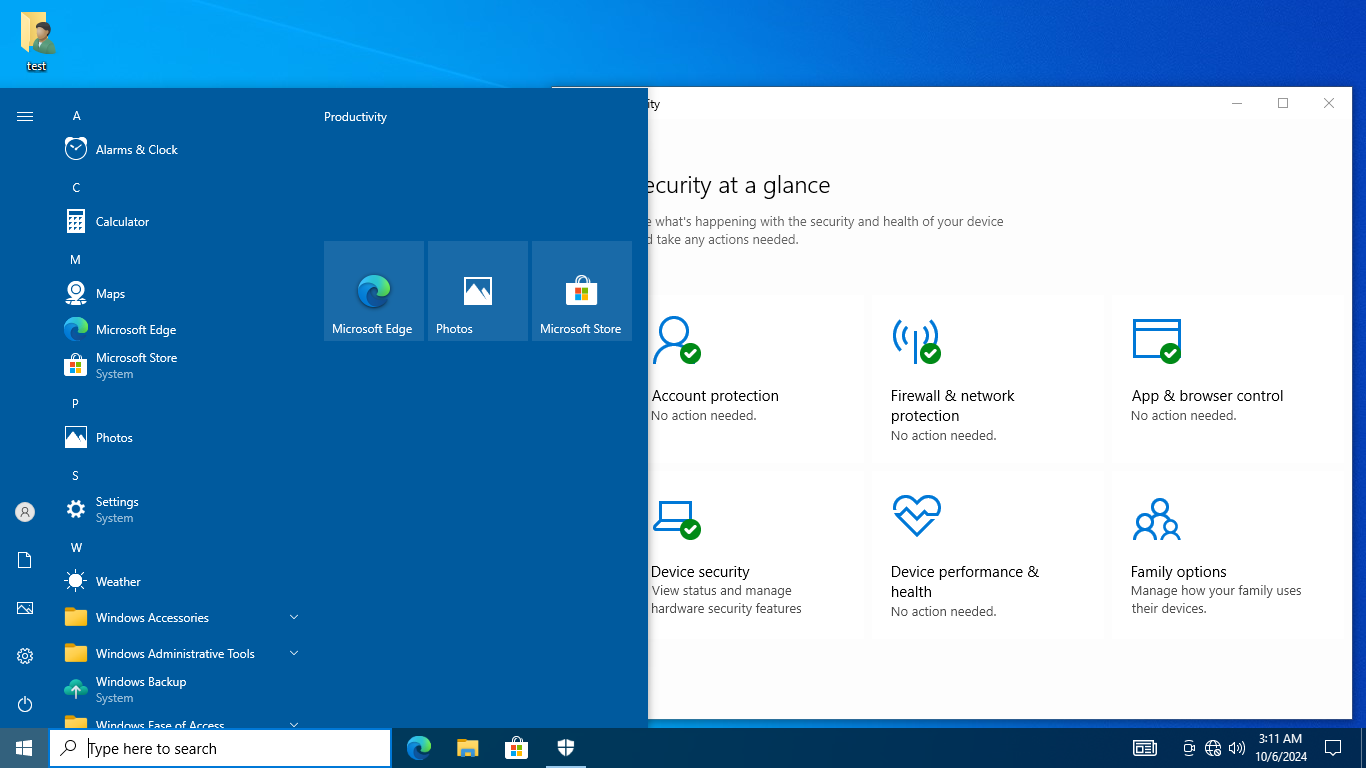This screenshot has height=768, width=1366.
Task: Click the taskbar search input box
Action: (x=220, y=748)
